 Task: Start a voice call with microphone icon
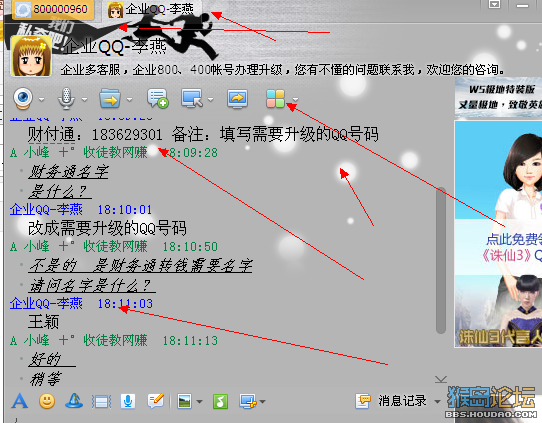point(66,98)
